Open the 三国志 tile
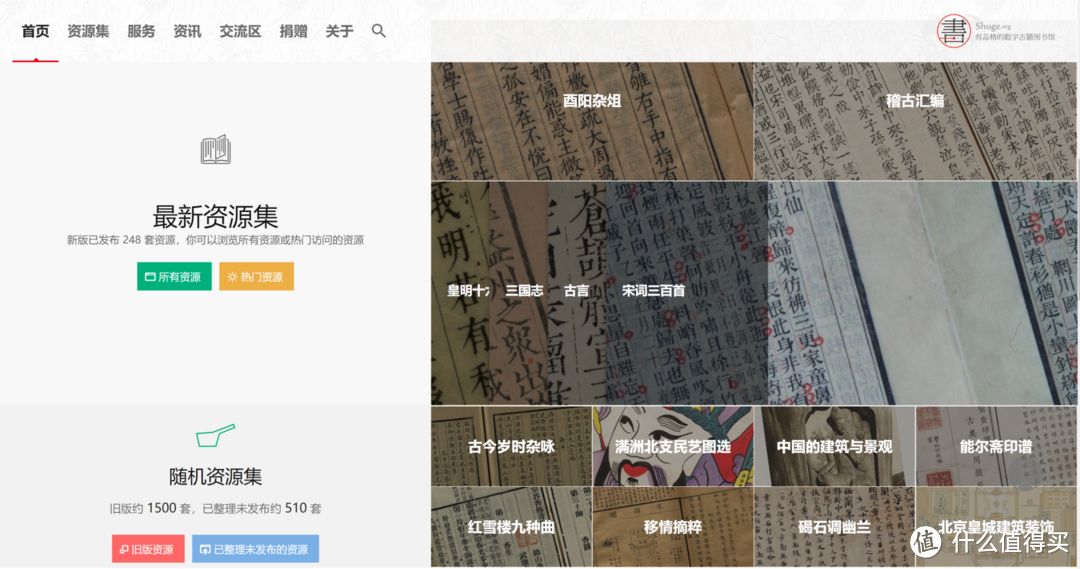 click(x=518, y=293)
